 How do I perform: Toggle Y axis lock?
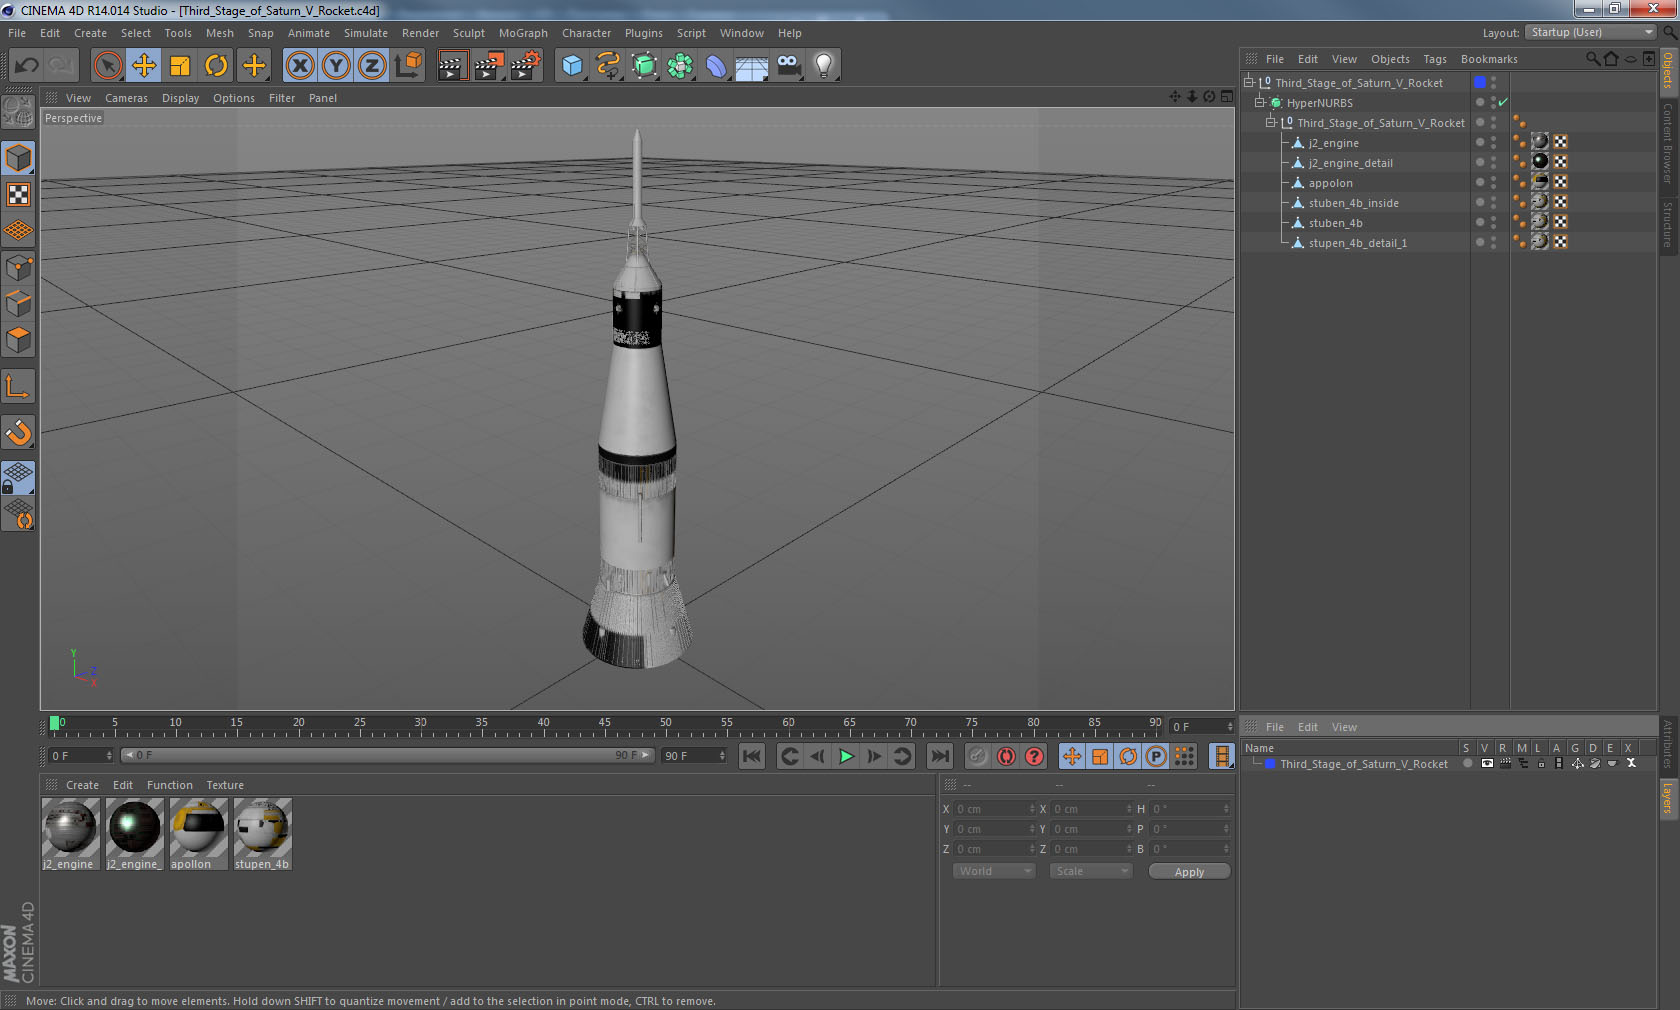pyautogui.click(x=336, y=66)
